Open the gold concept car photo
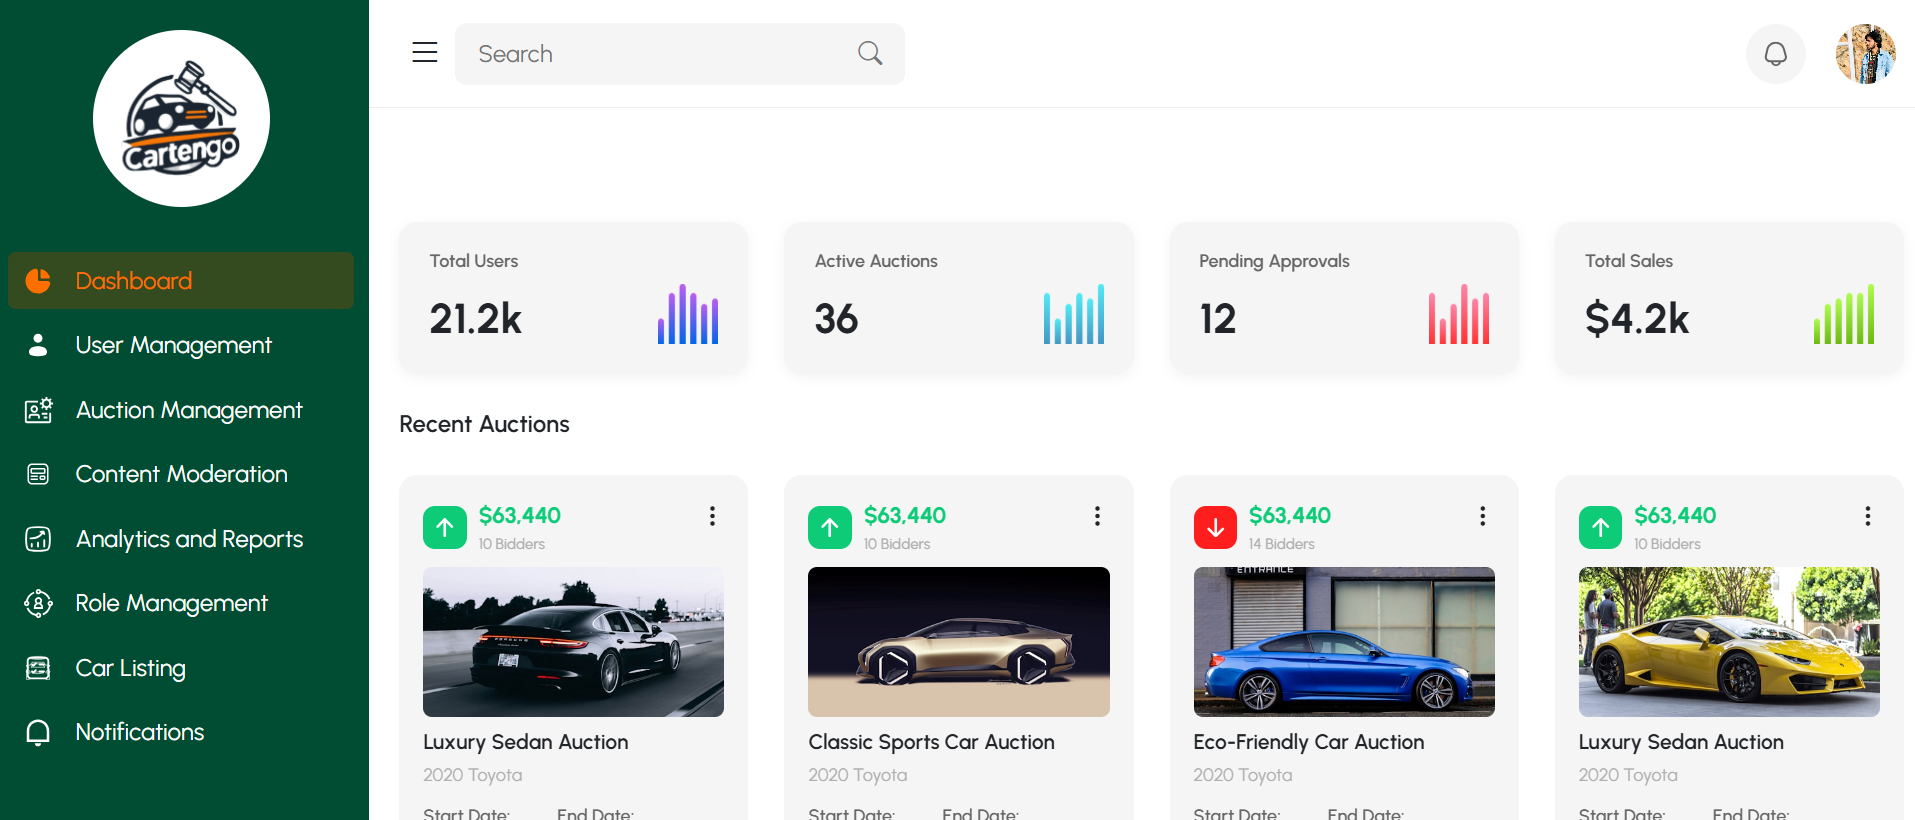1915x820 pixels. tap(959, 642)
